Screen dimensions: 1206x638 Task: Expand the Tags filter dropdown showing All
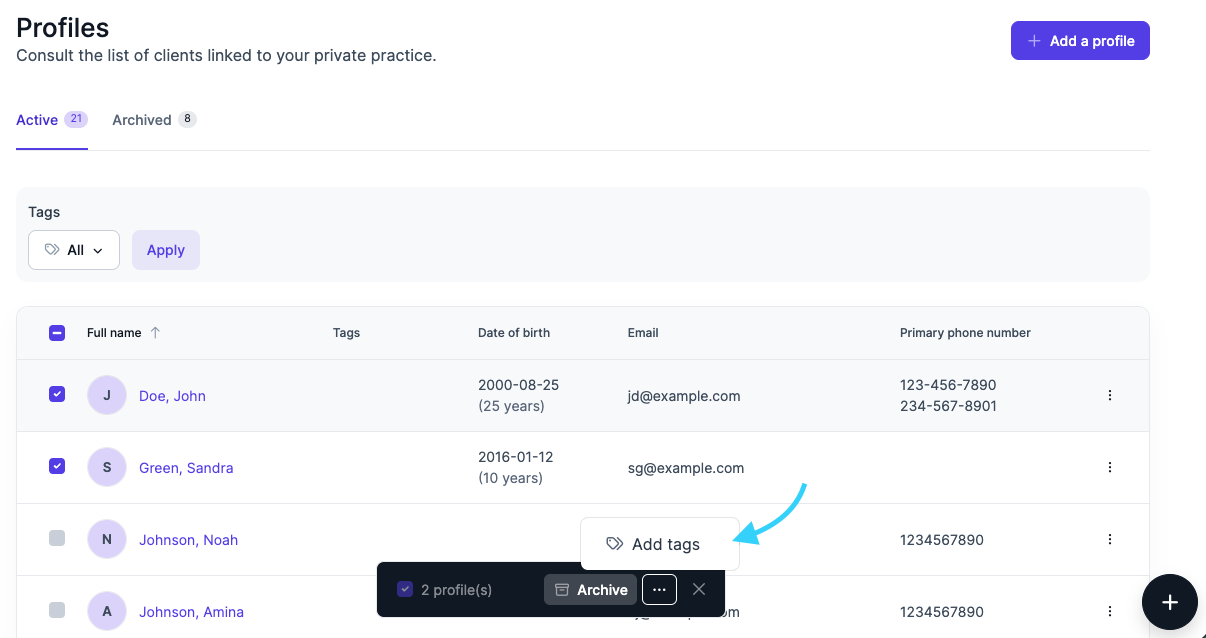tap(74, 250)
